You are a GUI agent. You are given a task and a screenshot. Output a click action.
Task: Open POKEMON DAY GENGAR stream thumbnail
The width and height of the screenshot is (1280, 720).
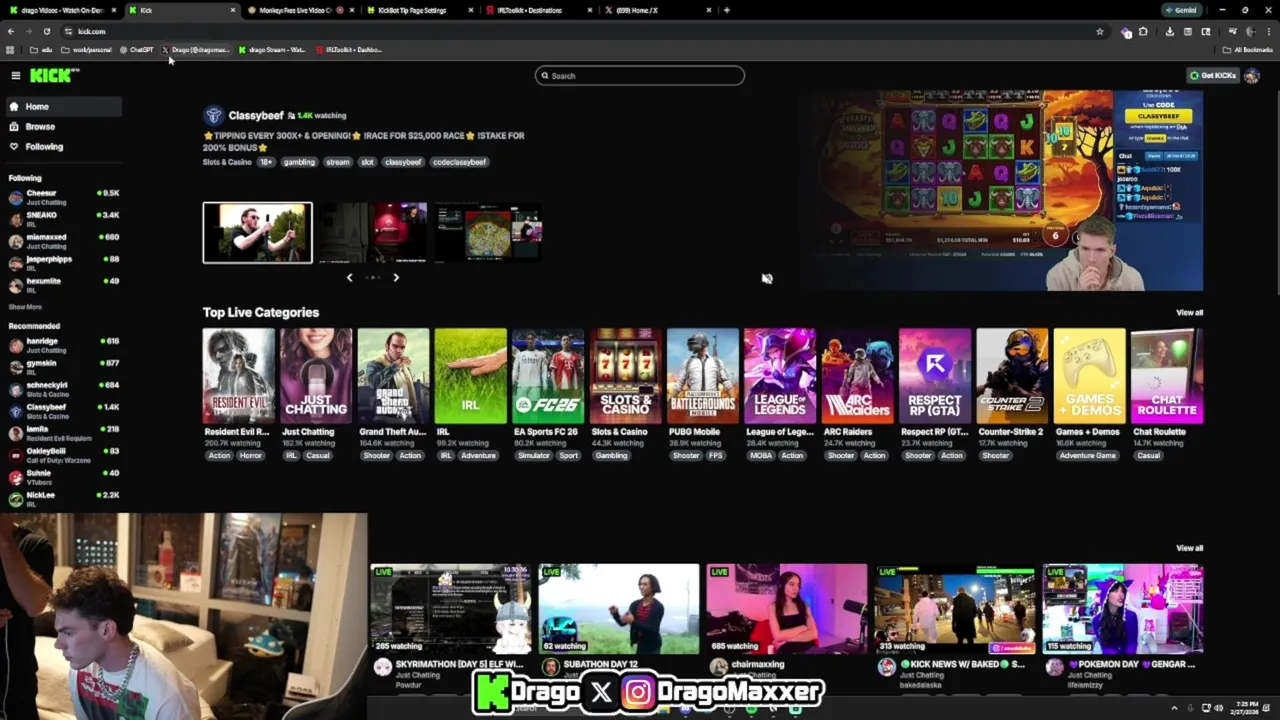(1123, 609)
